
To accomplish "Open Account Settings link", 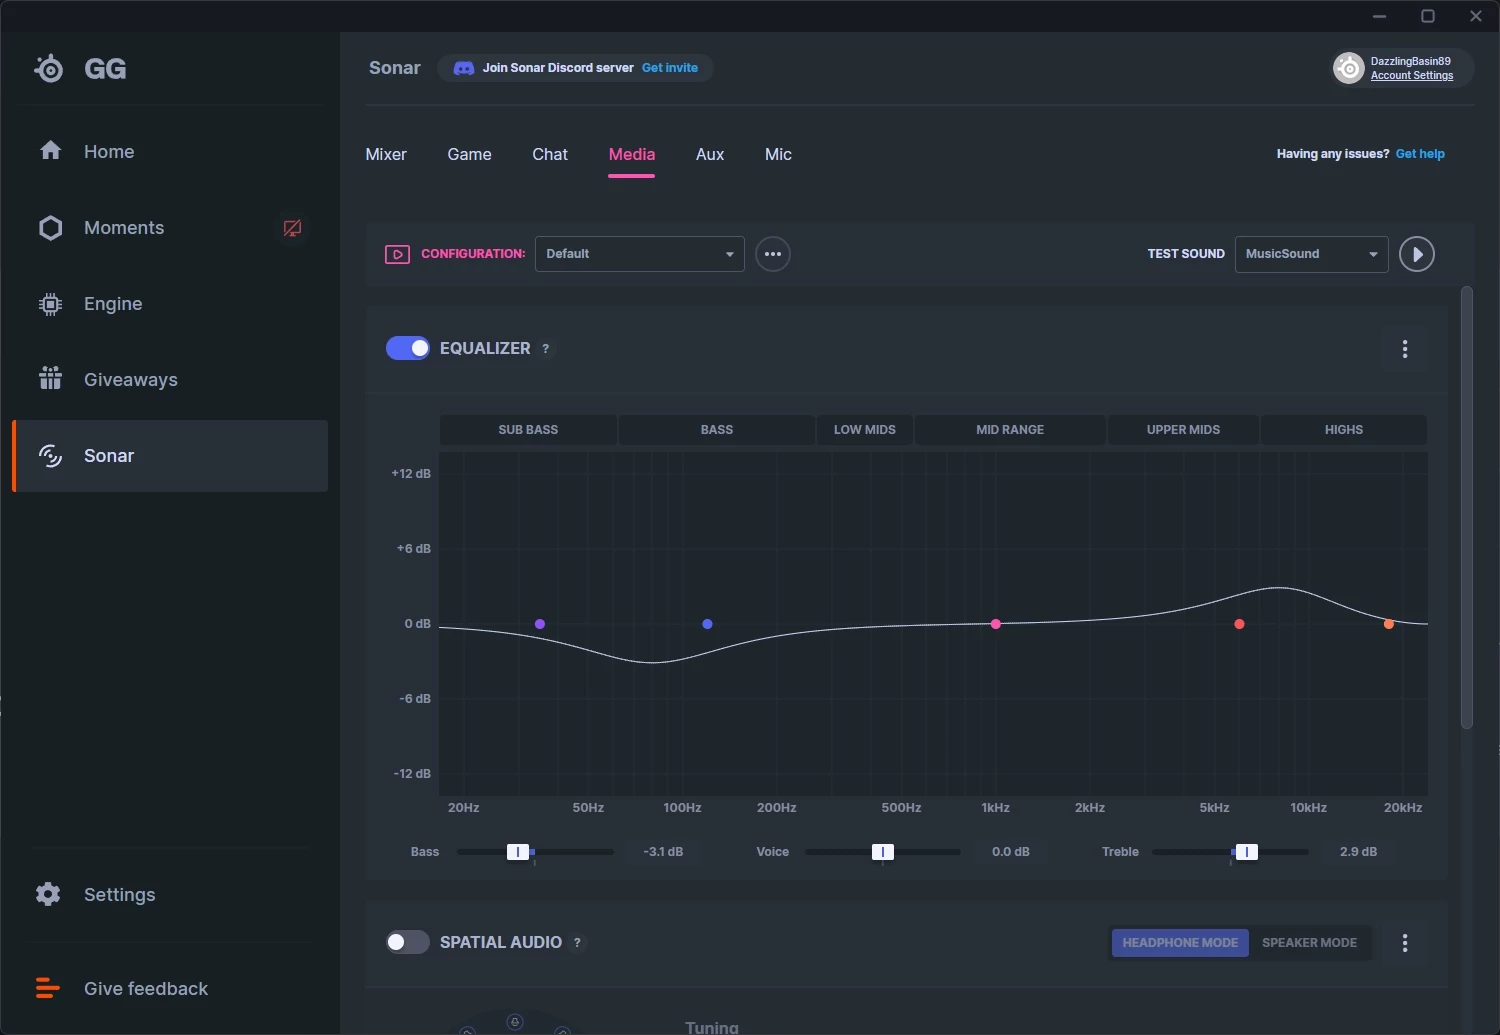I will pos(1412,76).
